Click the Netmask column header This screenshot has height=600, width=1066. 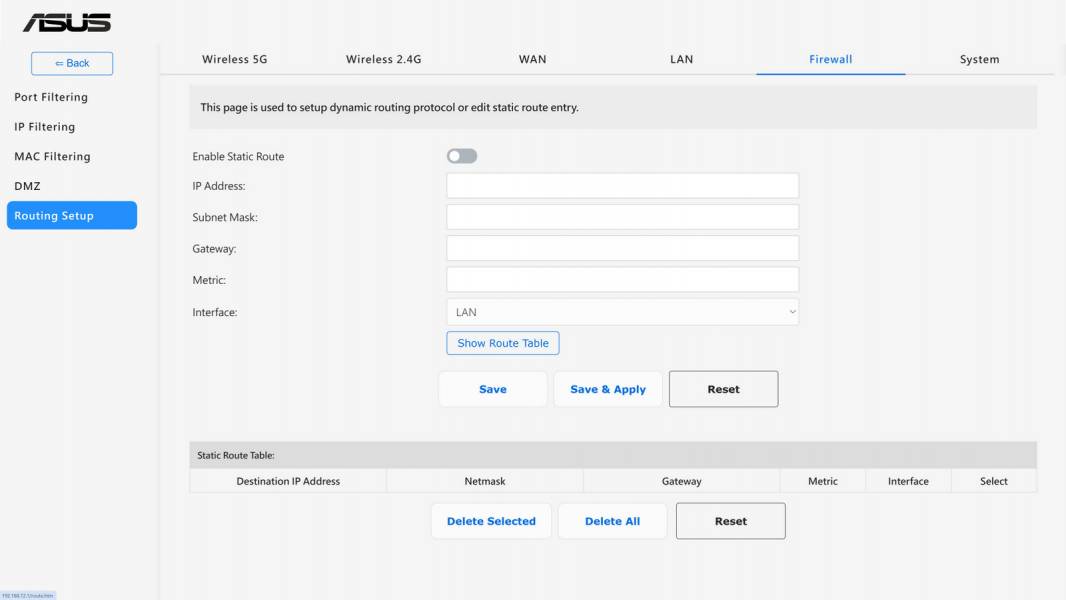(485, 481)
